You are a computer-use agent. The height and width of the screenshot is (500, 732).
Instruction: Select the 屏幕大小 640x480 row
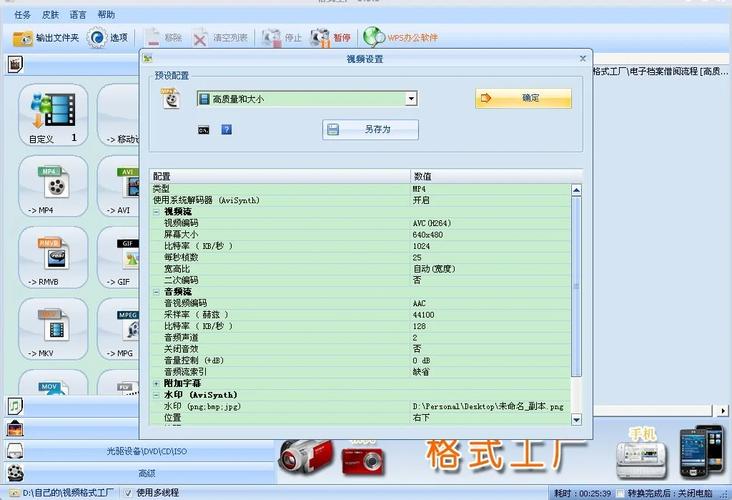(361, 235)
